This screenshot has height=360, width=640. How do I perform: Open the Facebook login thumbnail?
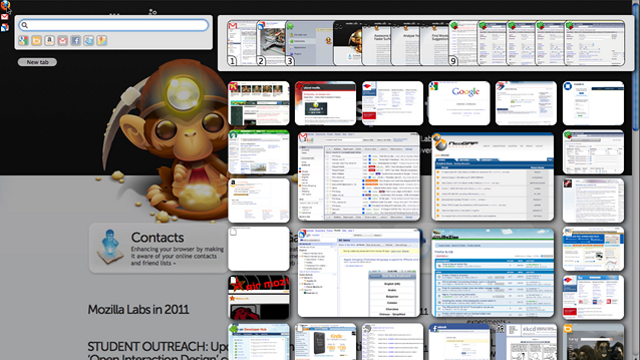click(459, 342)
